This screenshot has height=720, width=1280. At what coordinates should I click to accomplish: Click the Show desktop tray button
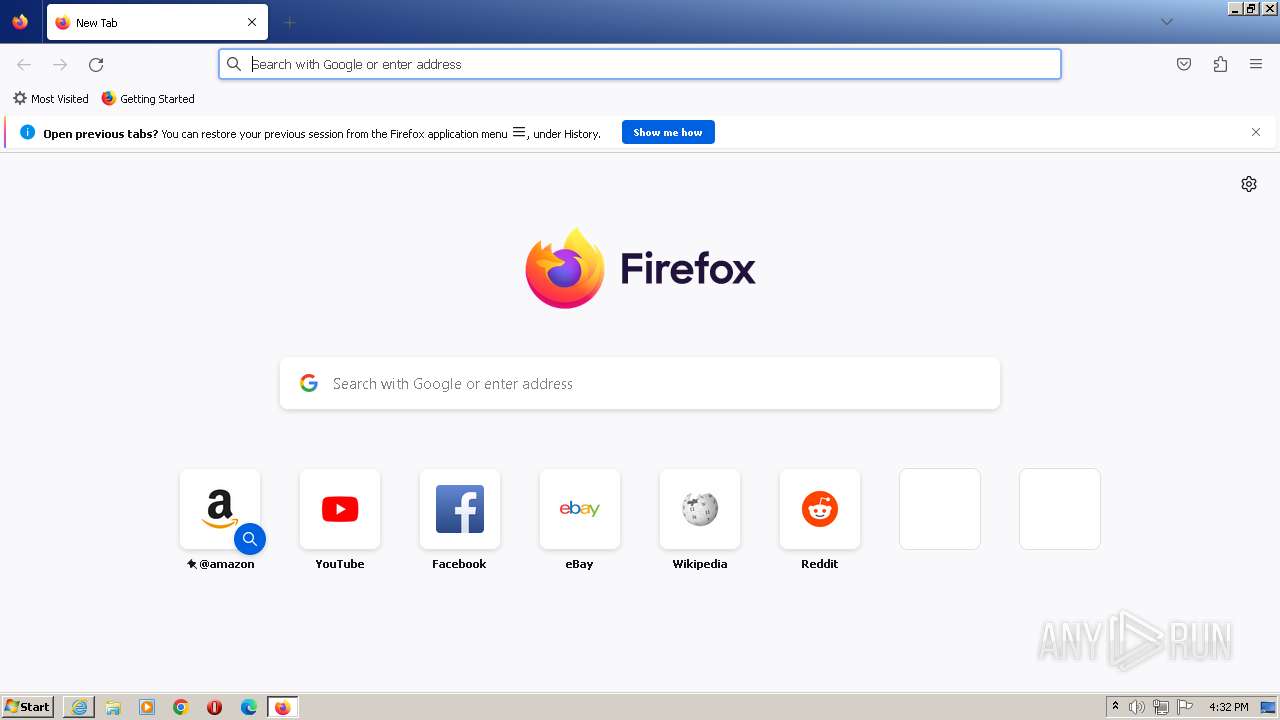tap(1268, 707)
